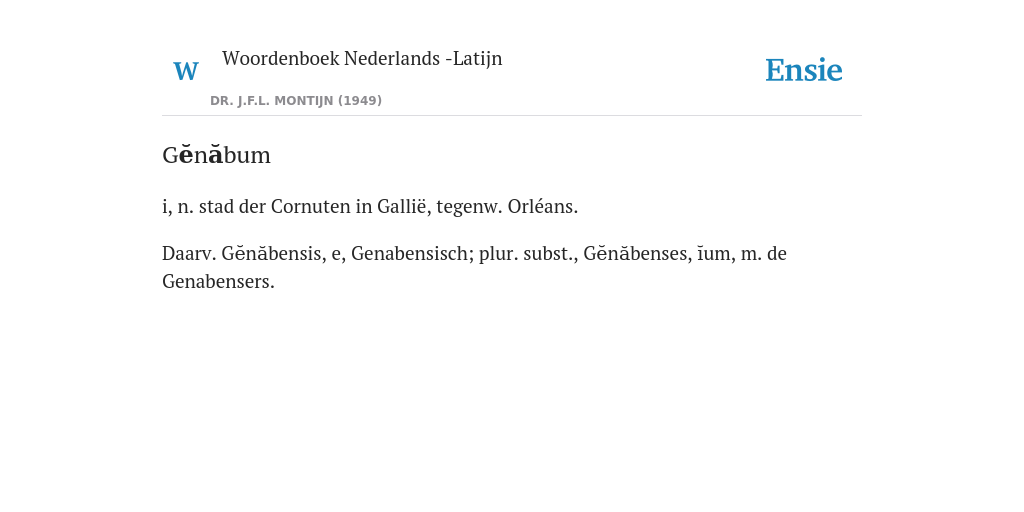Click the word stad in the definition
Screen dimensions: 1024x512
pyautogui.click(x=216, y=207)
